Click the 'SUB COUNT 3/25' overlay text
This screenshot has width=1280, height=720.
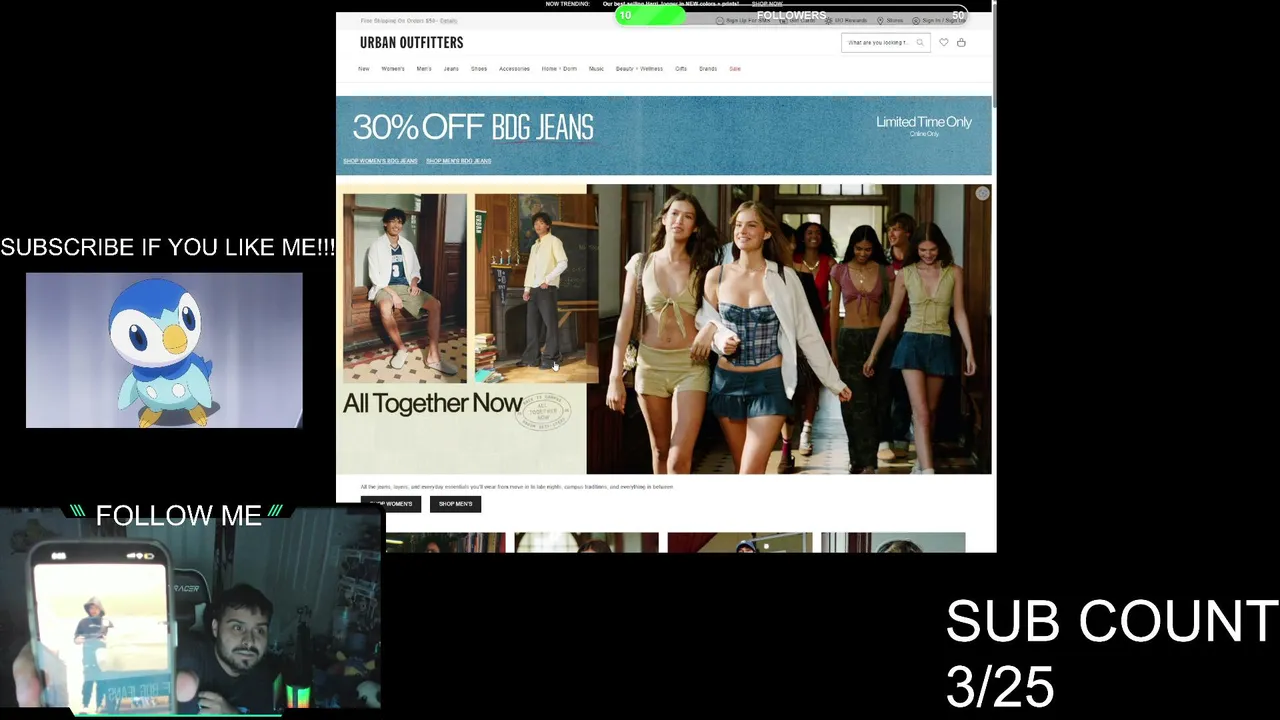1112,654
